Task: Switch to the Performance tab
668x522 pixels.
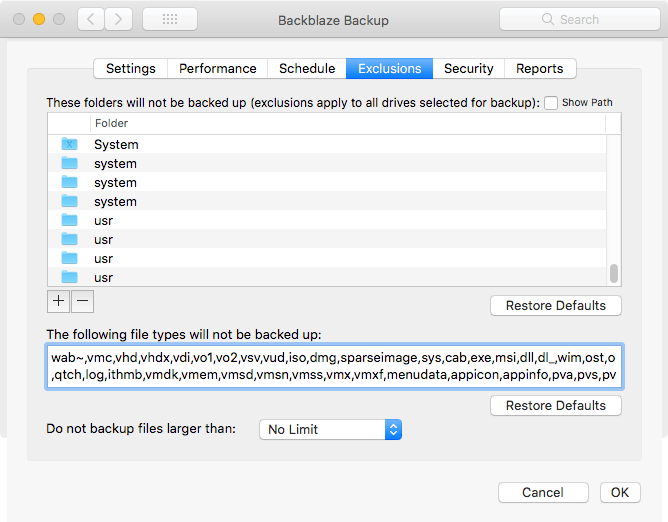Action: pos(218,69)
